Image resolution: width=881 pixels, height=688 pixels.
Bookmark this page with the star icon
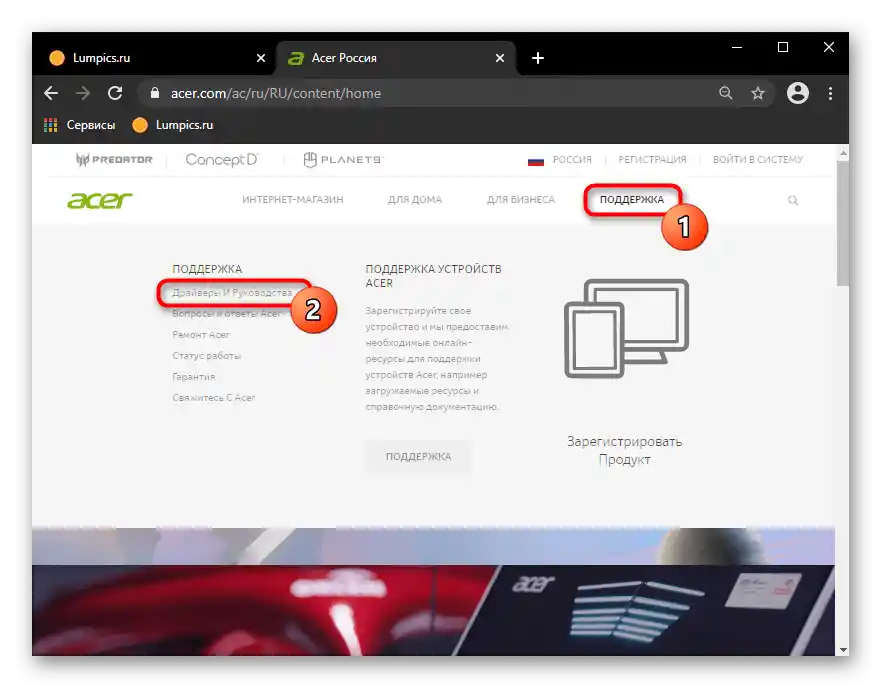(758, 93)
